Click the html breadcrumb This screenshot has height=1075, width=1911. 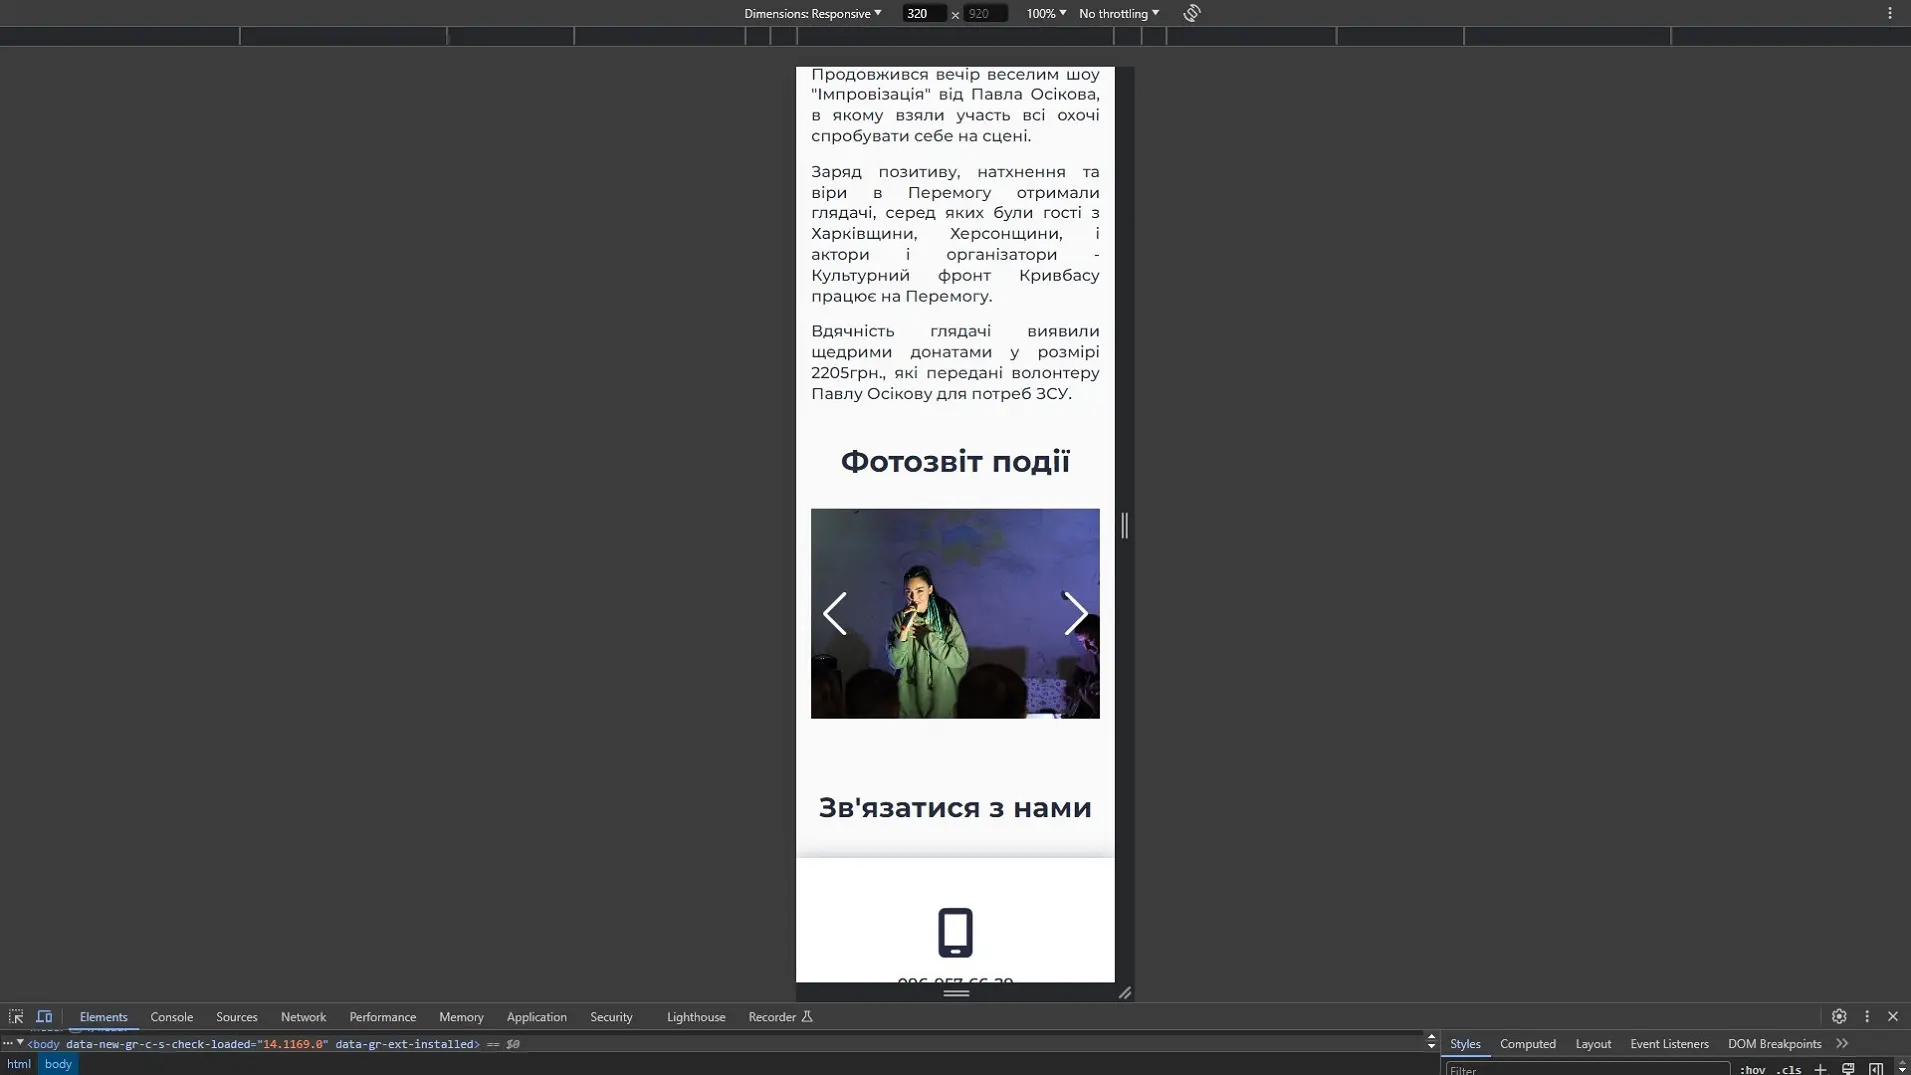coord(19,1064)
